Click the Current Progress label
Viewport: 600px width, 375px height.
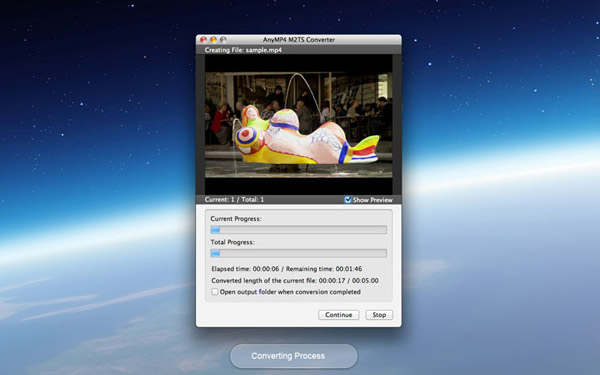(236, 219)
